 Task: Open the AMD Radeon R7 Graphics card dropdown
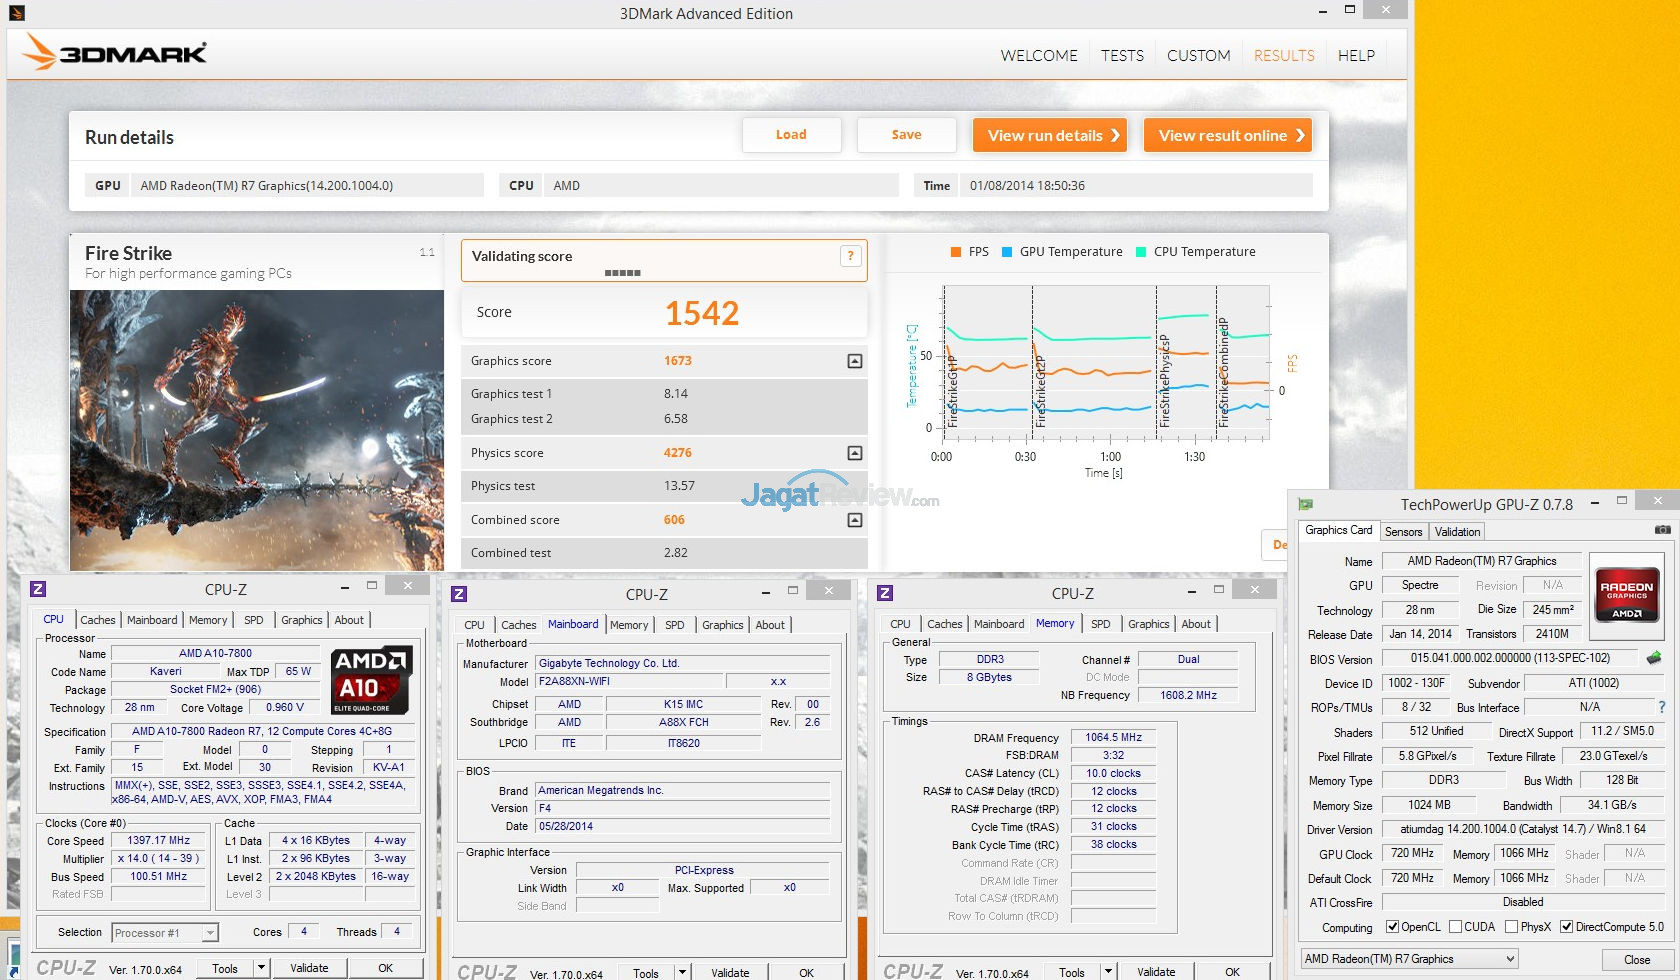1408,959
